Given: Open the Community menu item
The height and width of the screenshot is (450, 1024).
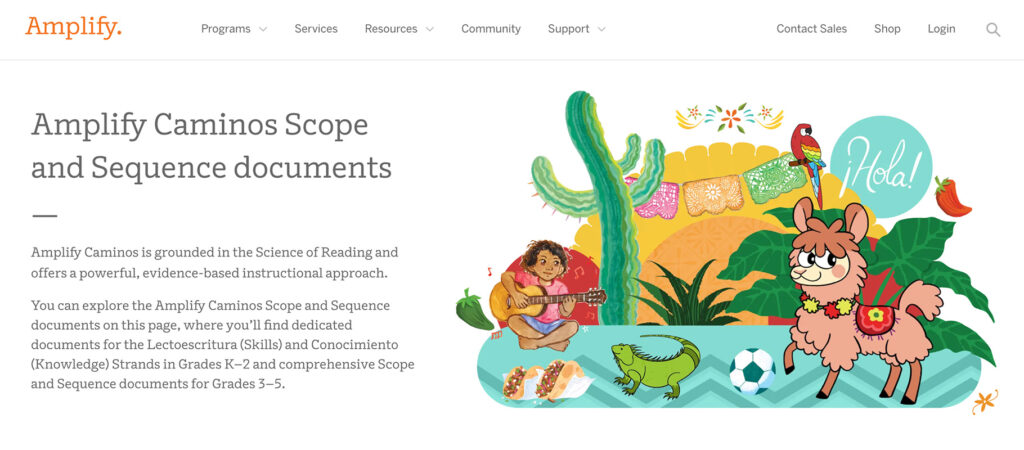Looking at the screenshot, I should point(491,29).
